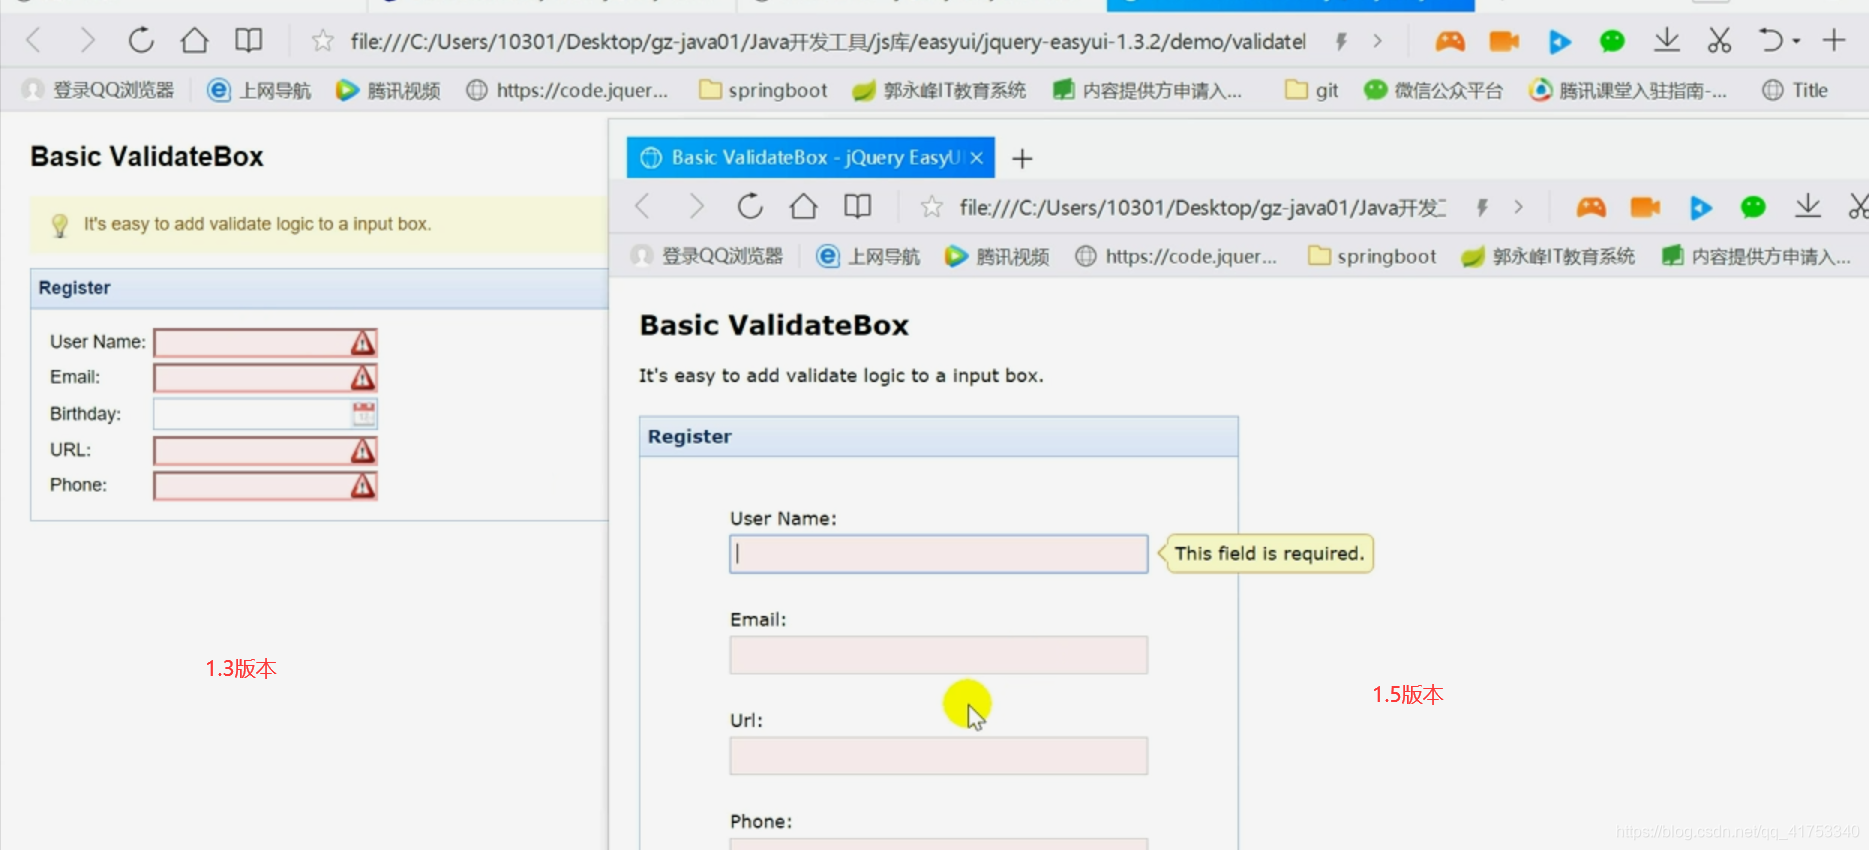1869x850 pixels.
Task: Refresh the inner browser page
Action: pos(750,207)
